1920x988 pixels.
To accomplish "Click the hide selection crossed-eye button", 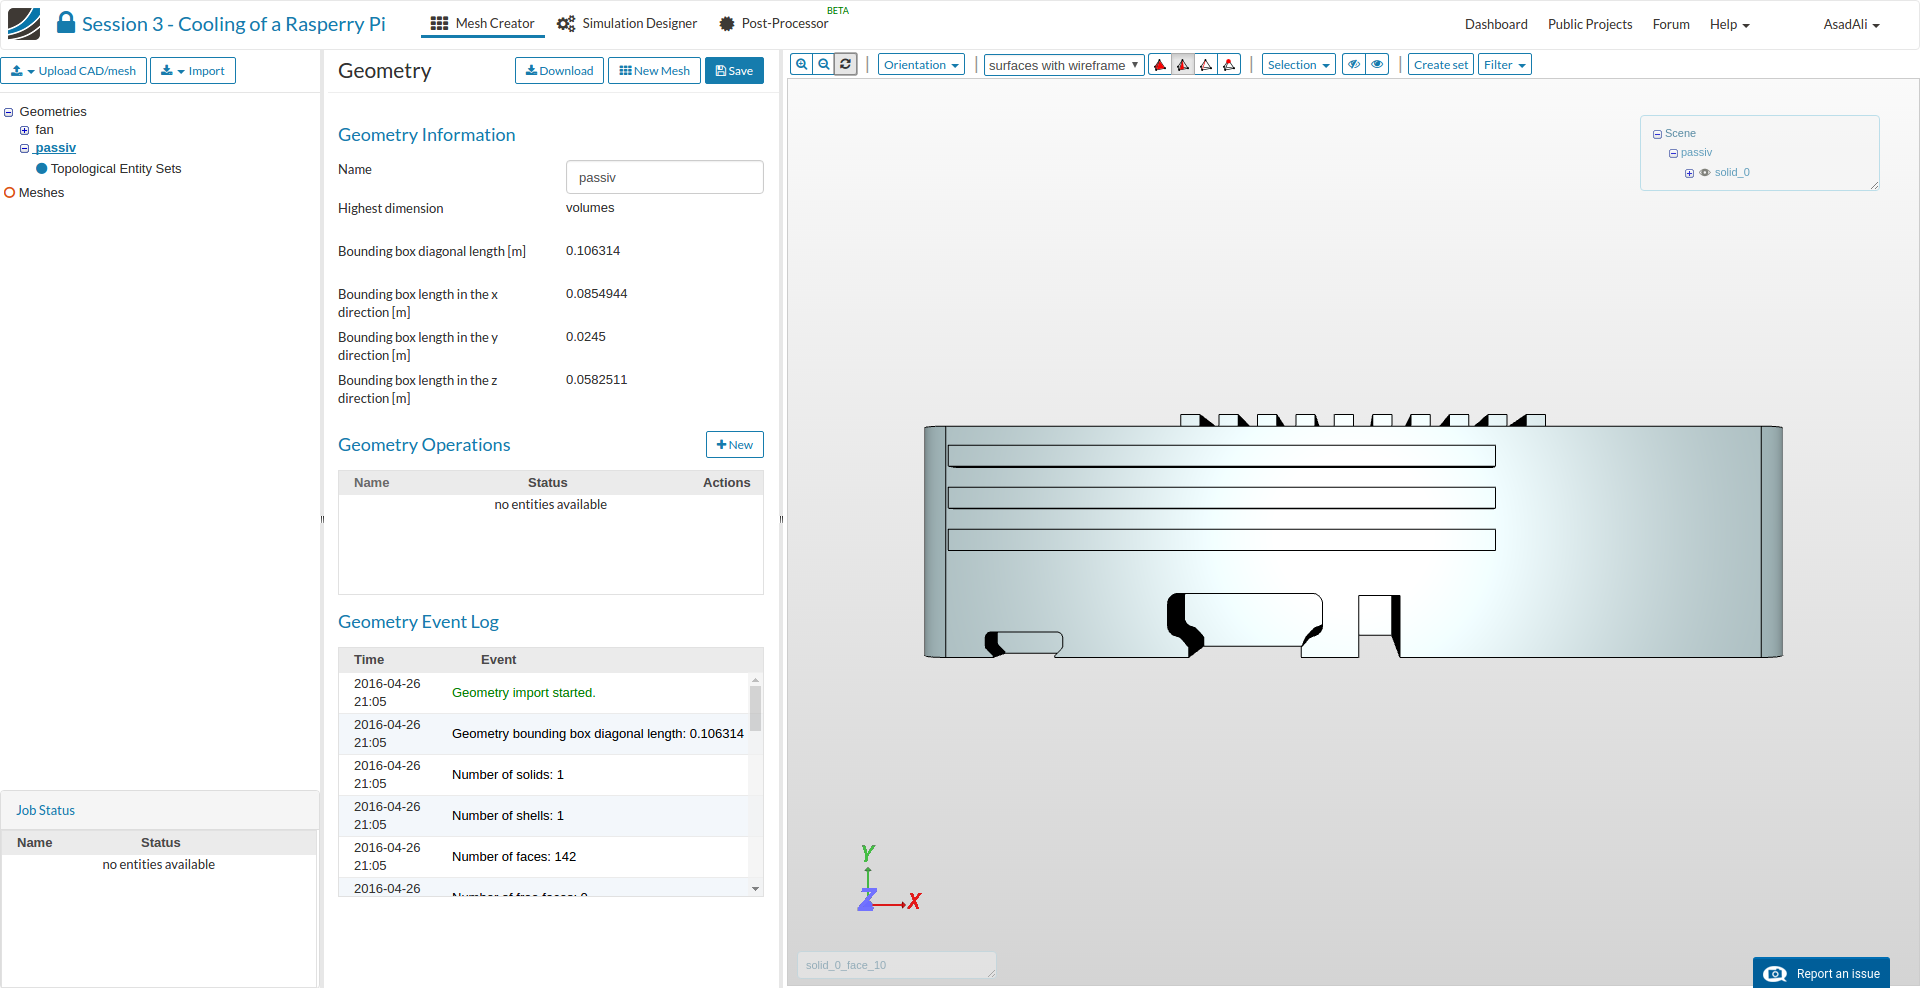I will (1353, 65).
